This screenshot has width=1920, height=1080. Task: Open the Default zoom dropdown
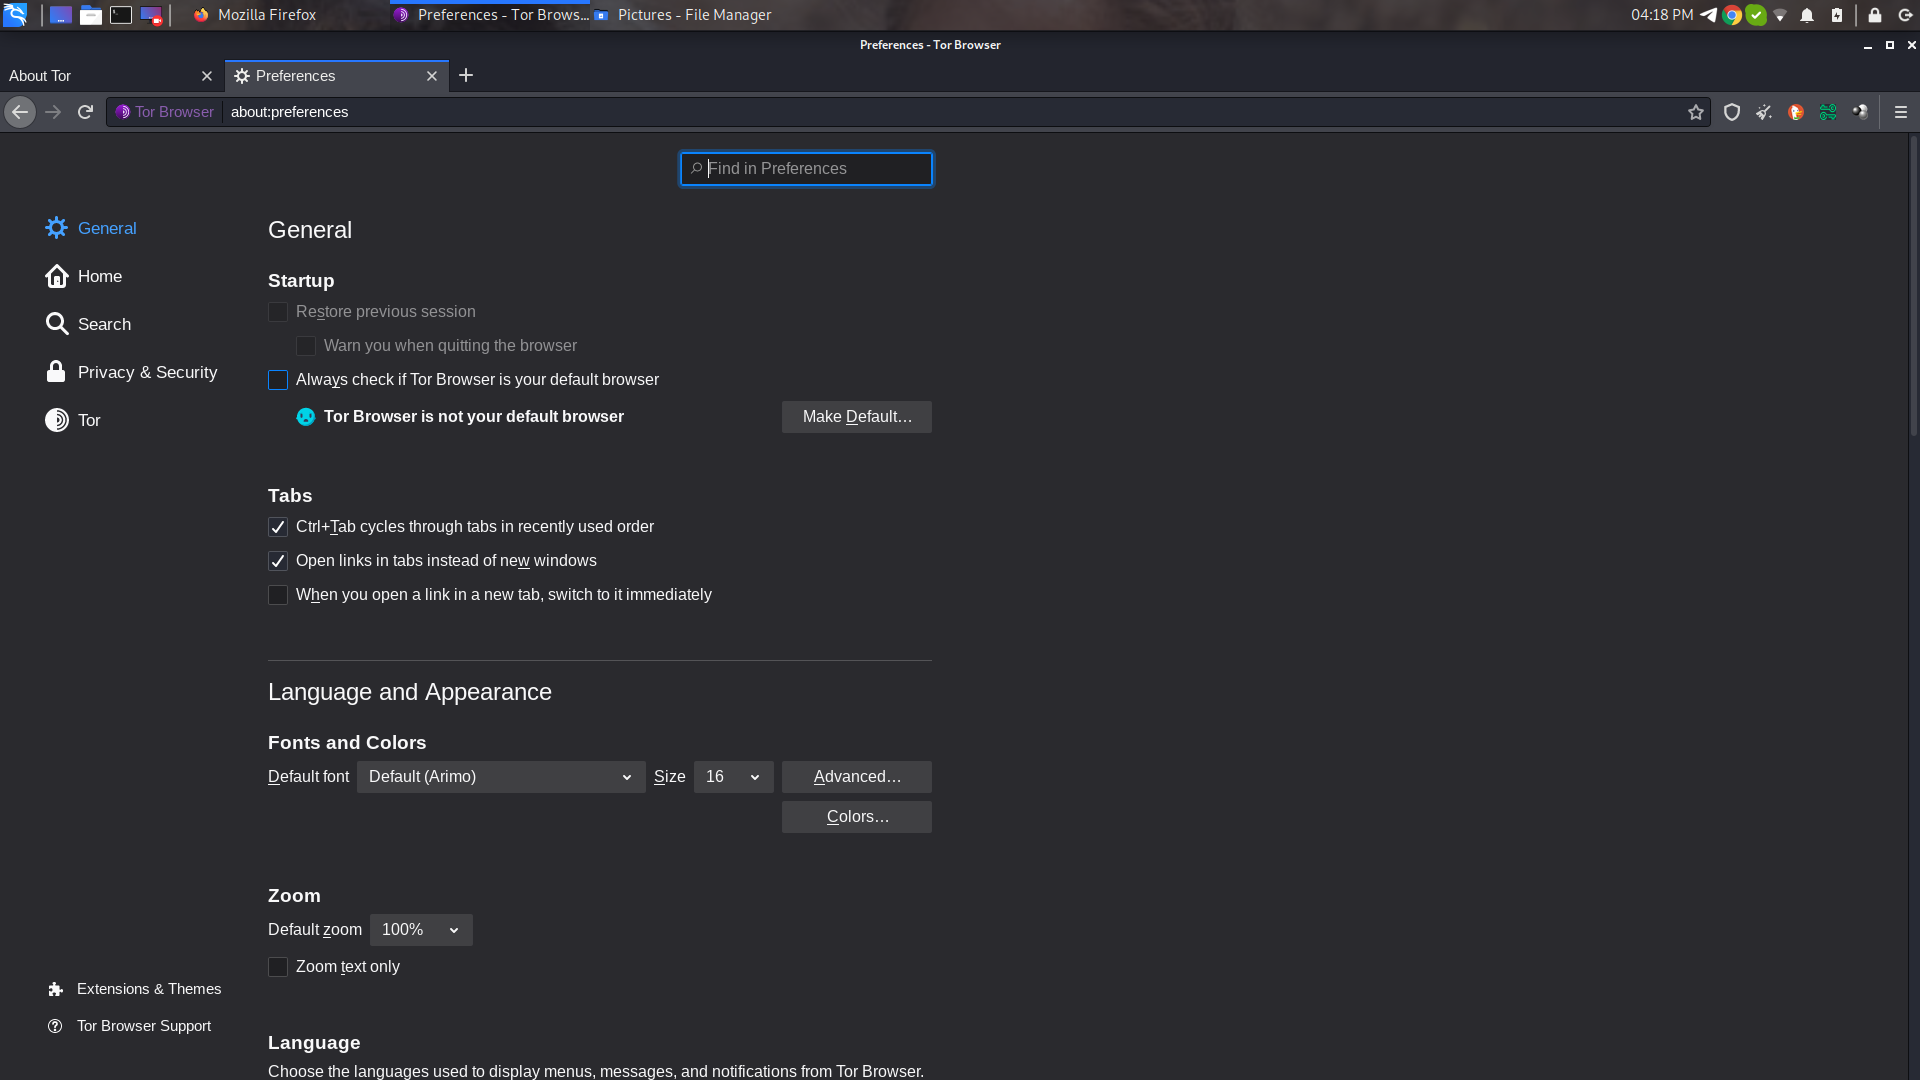421,930
